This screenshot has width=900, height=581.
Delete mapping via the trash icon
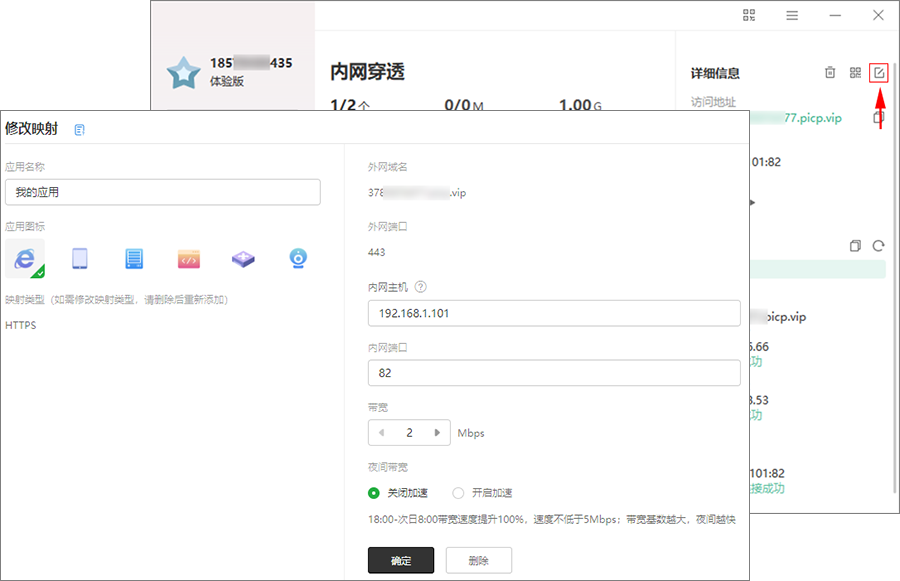click(x=830, y=73)
